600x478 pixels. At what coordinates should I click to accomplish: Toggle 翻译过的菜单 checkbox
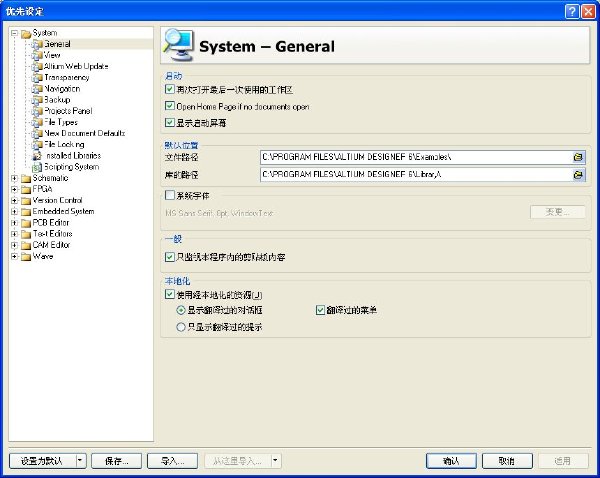[320, 310]
